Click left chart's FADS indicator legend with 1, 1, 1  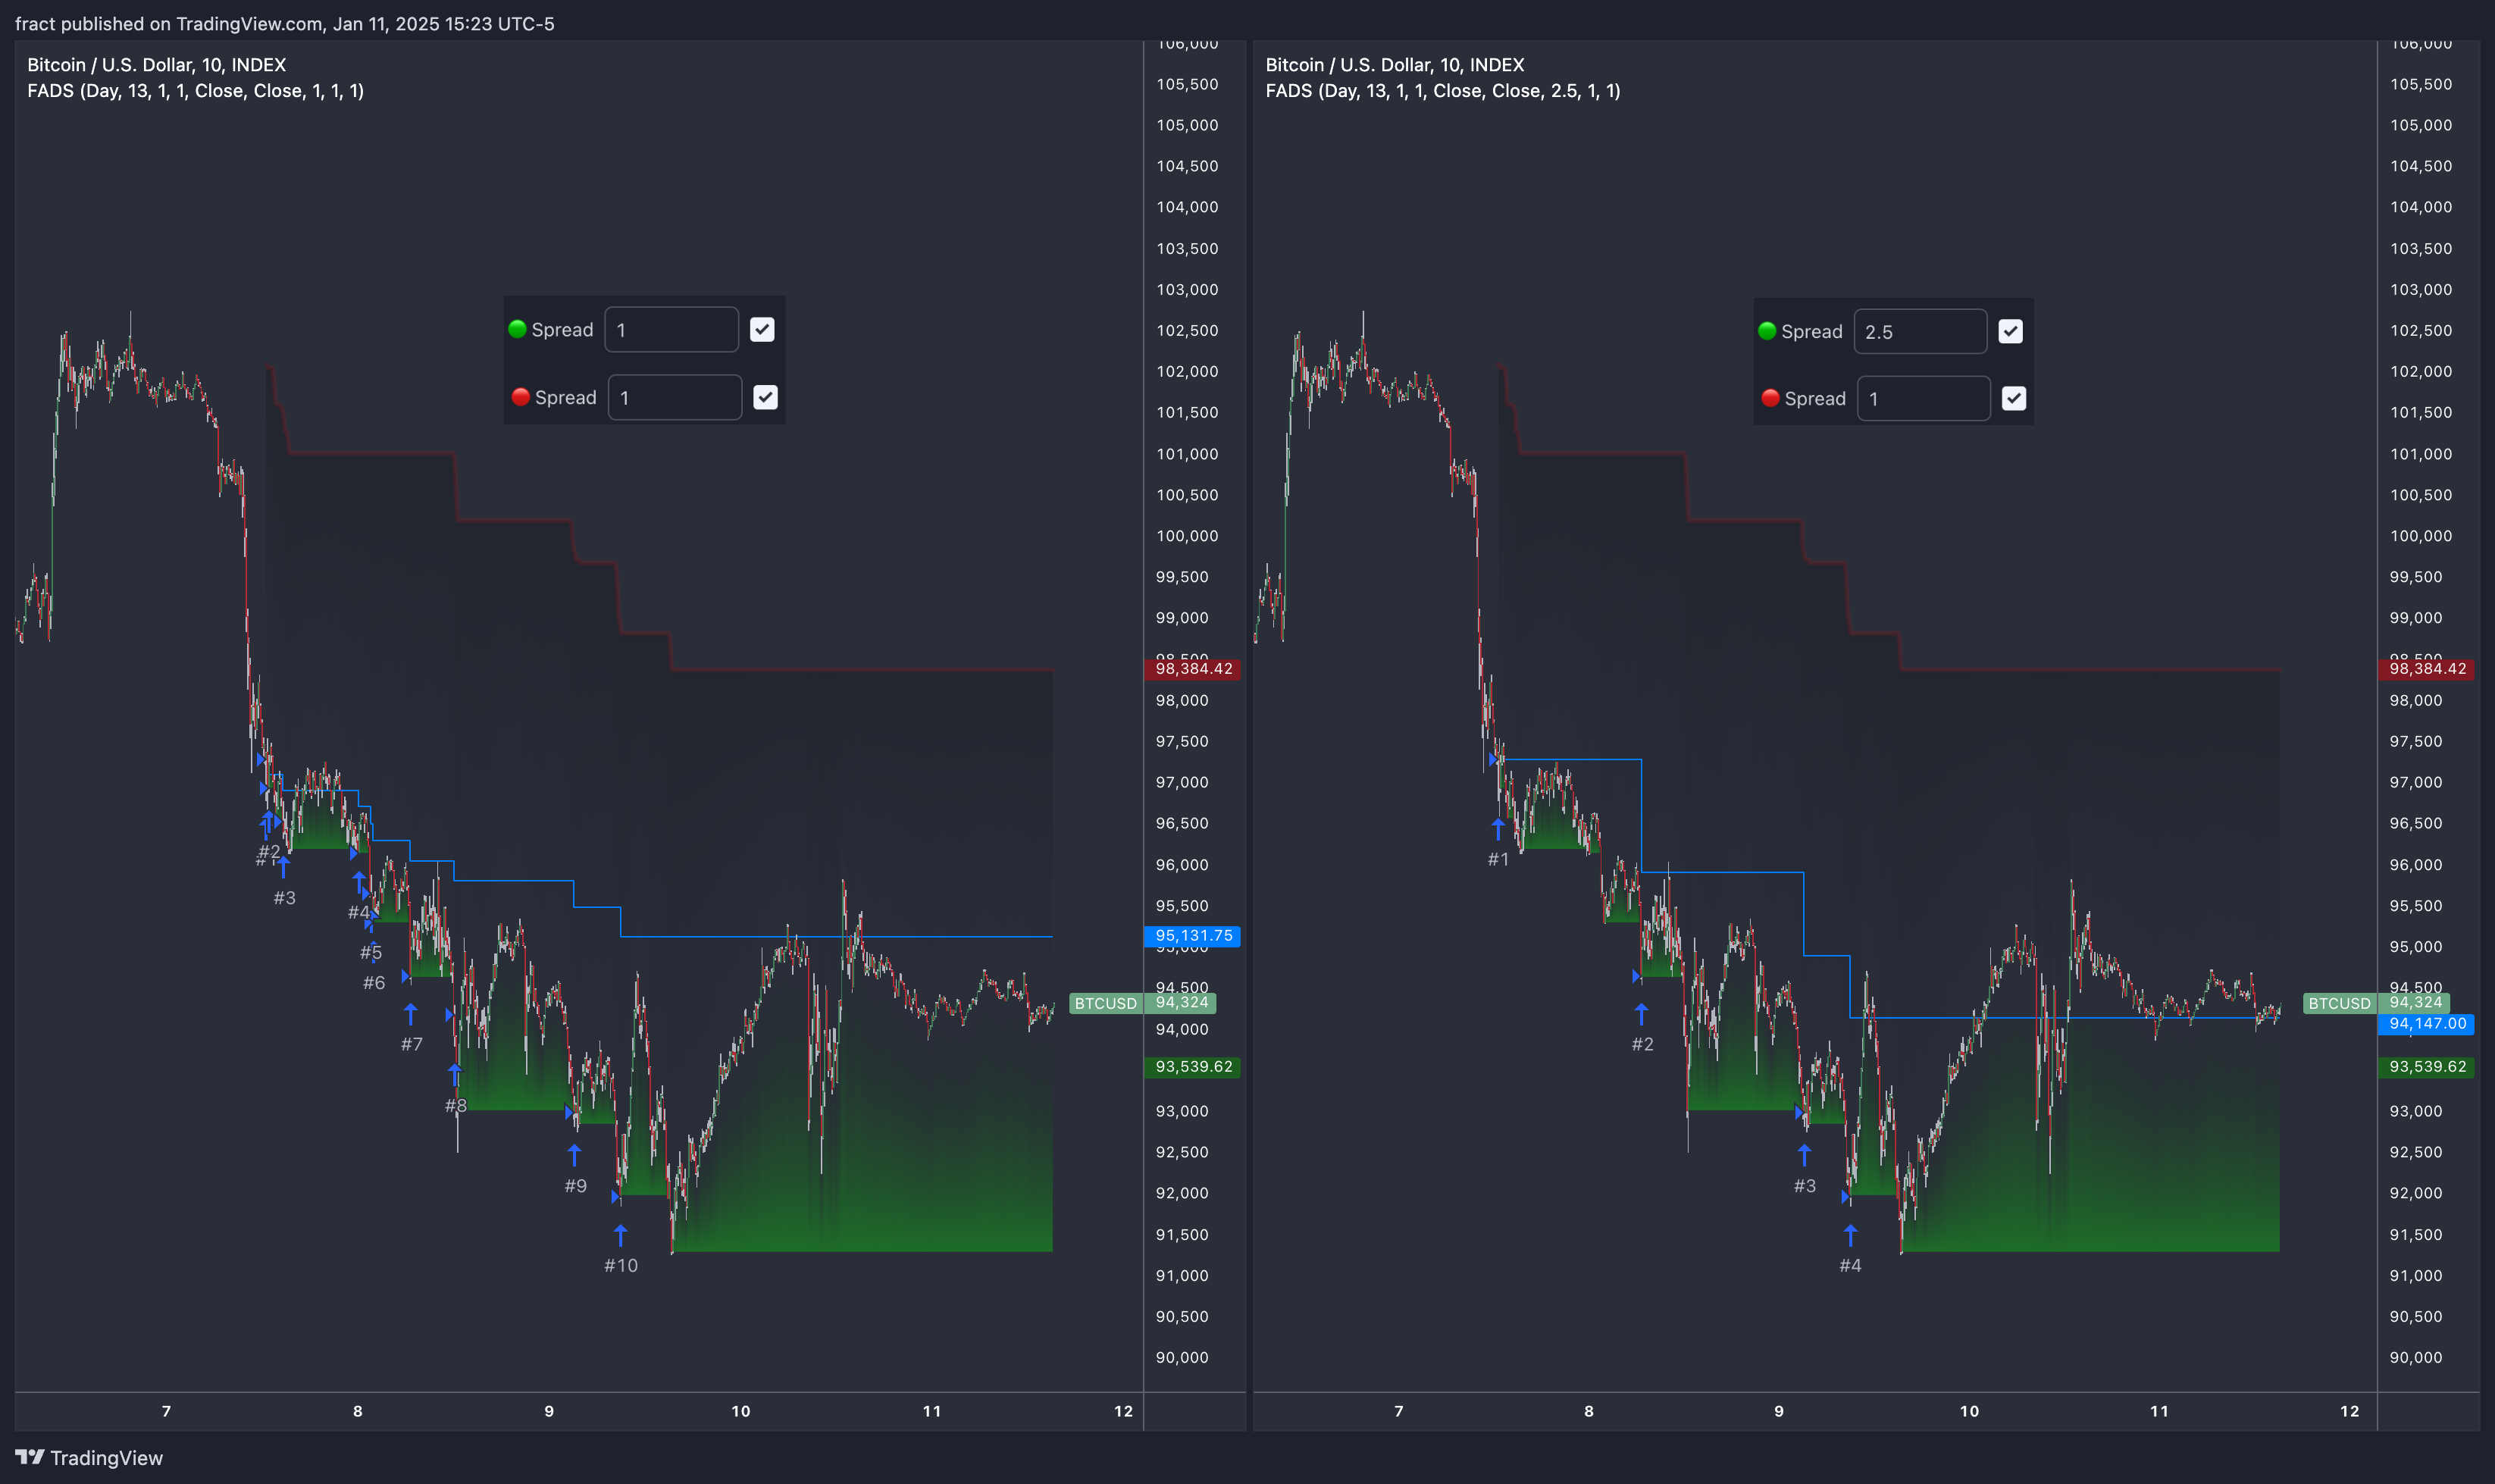click(196, 91)
